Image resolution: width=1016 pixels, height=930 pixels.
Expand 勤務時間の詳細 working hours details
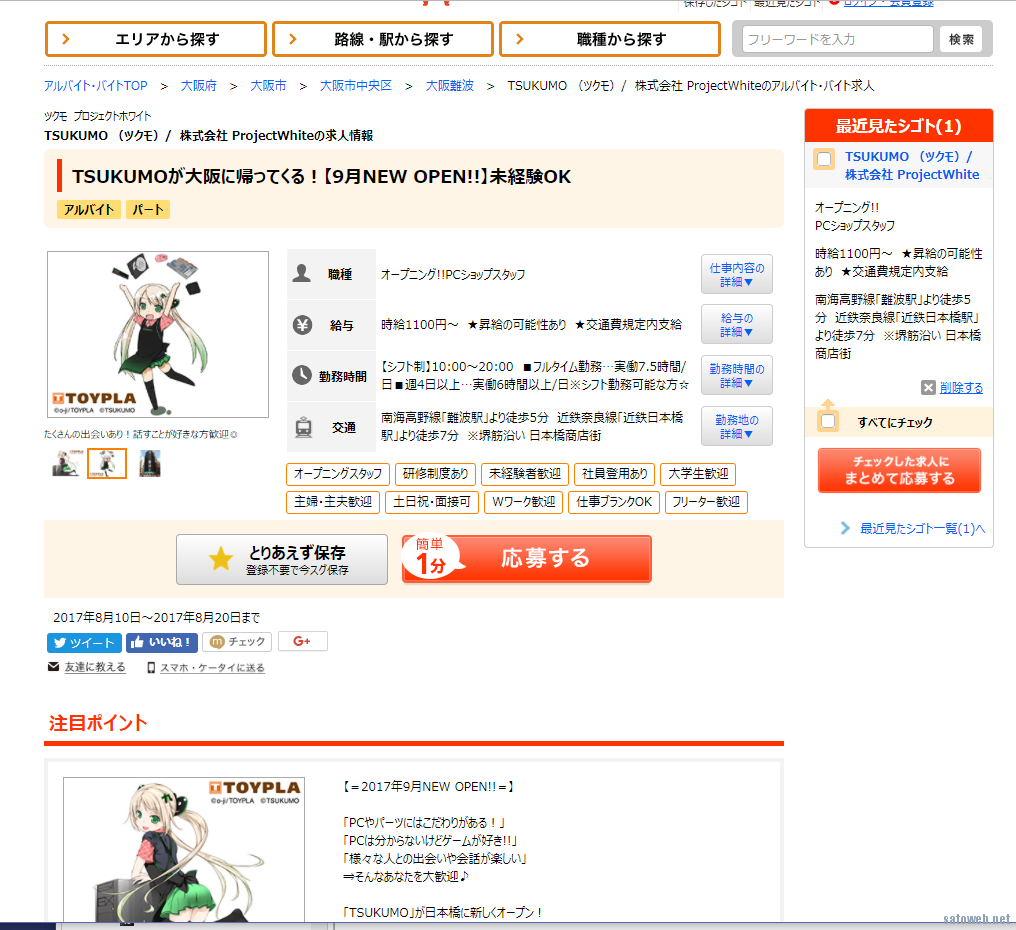tap(737, 375)
